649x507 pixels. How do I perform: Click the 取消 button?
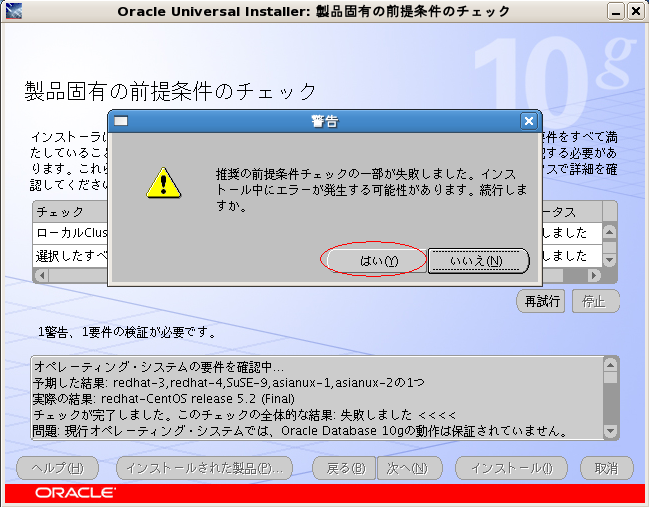(606, 468)
